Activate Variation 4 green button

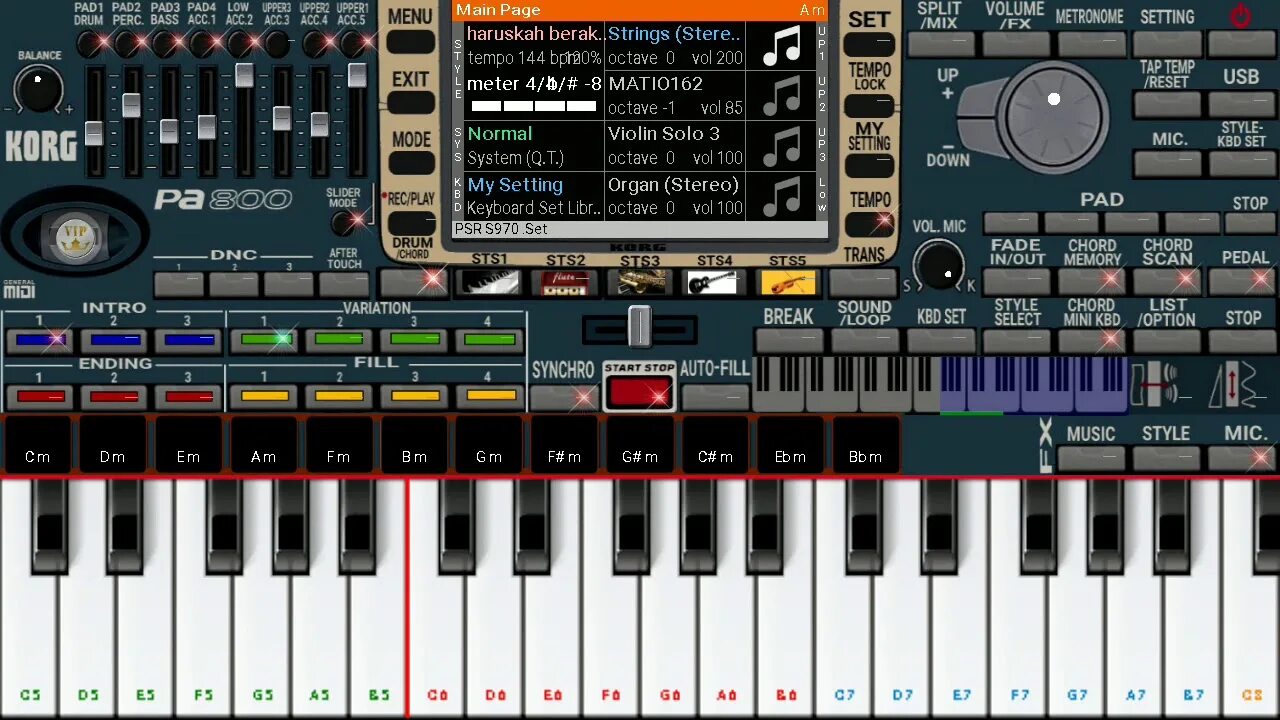point(488,340)
